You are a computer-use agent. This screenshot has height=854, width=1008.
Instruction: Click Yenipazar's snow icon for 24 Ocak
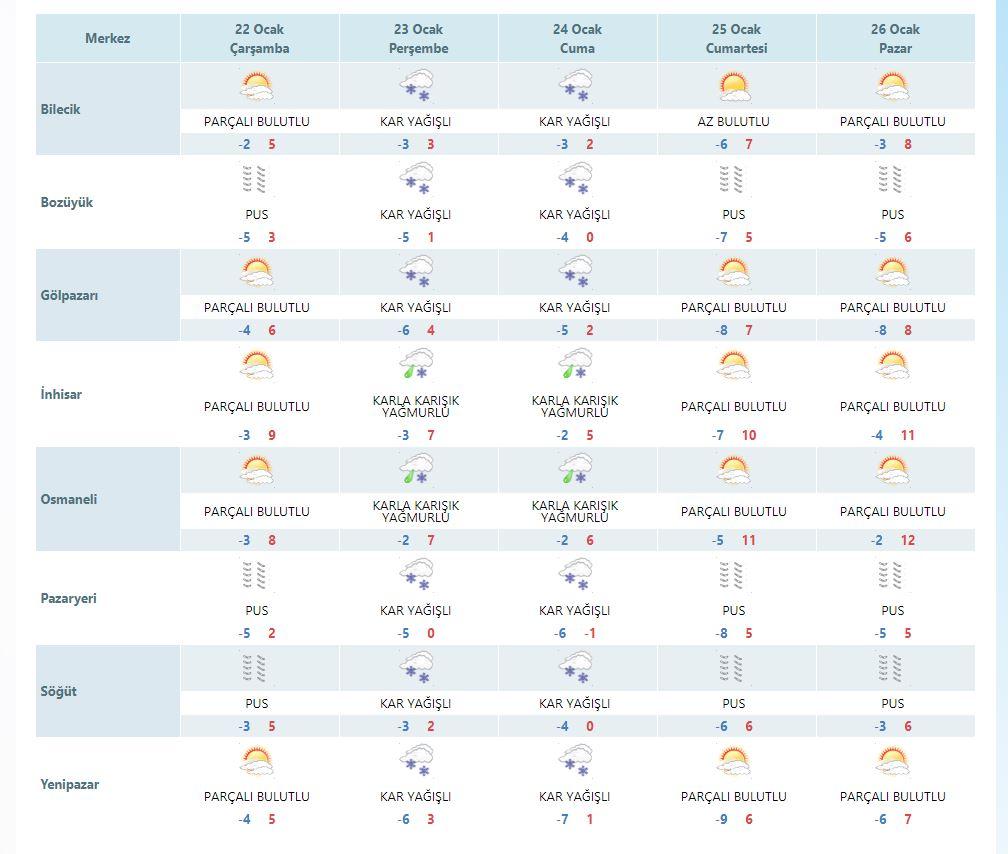(x=575, y=761)
